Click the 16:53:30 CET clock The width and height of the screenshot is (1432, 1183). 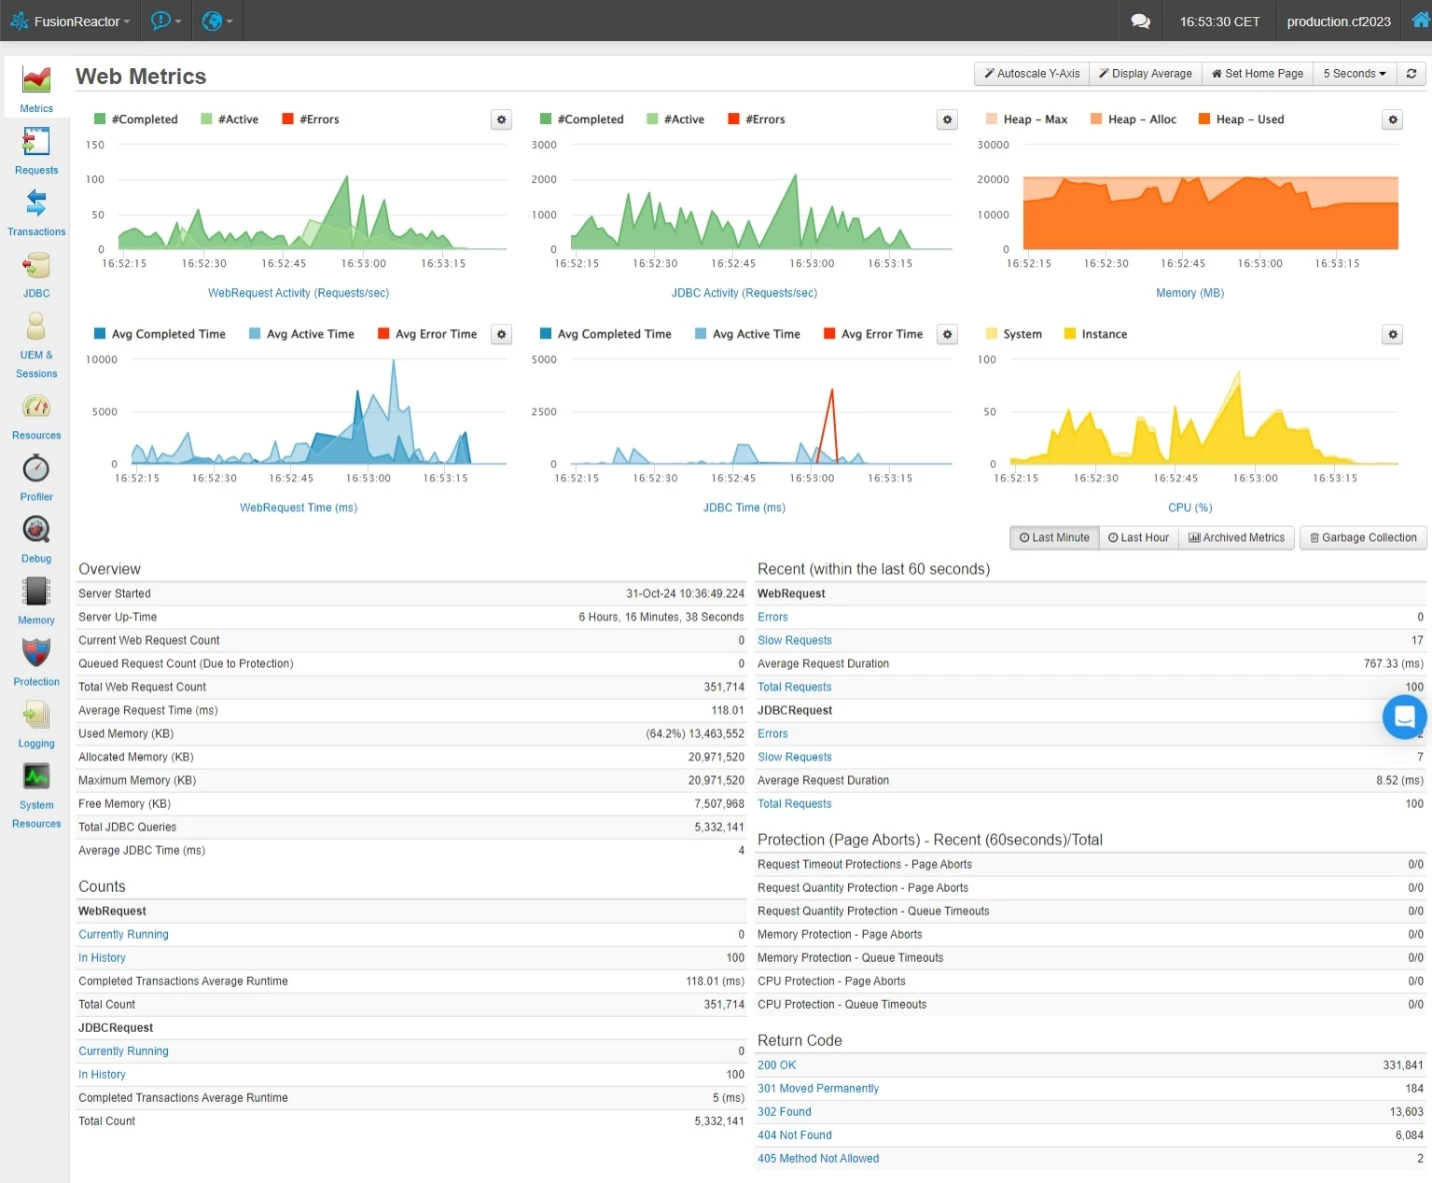[1219, 21]
